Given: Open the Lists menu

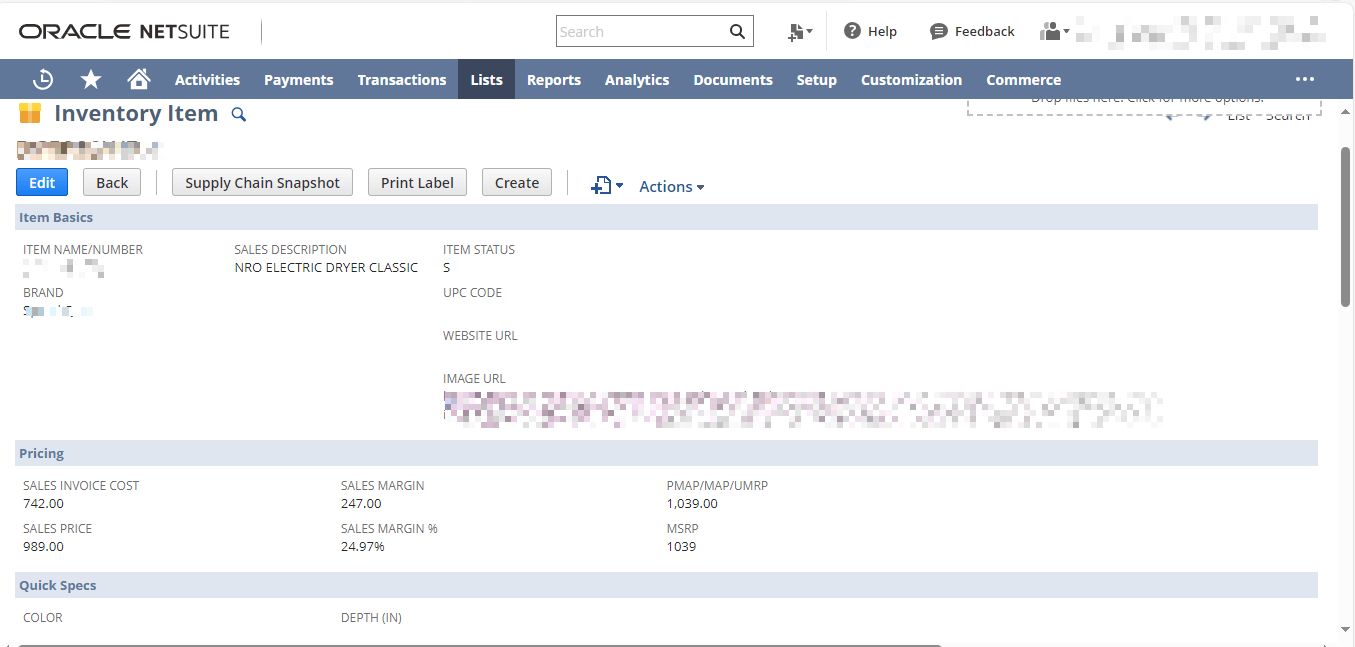Looking at the screenshot, I should pyautogui.click(x=487, y=80).
